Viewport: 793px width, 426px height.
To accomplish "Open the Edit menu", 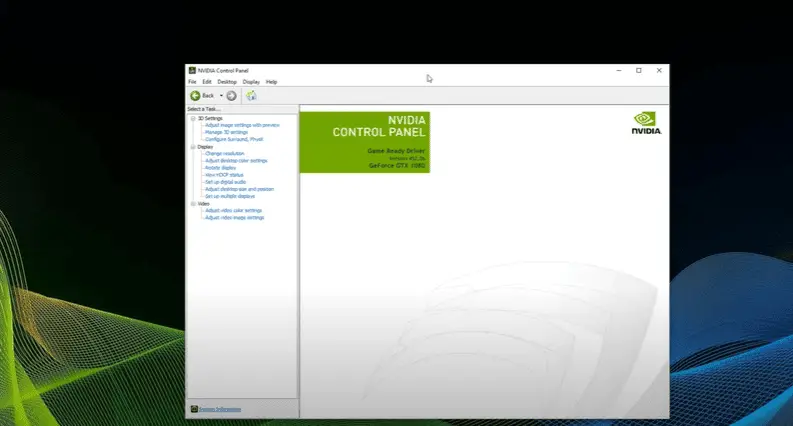I will (207, 82).
